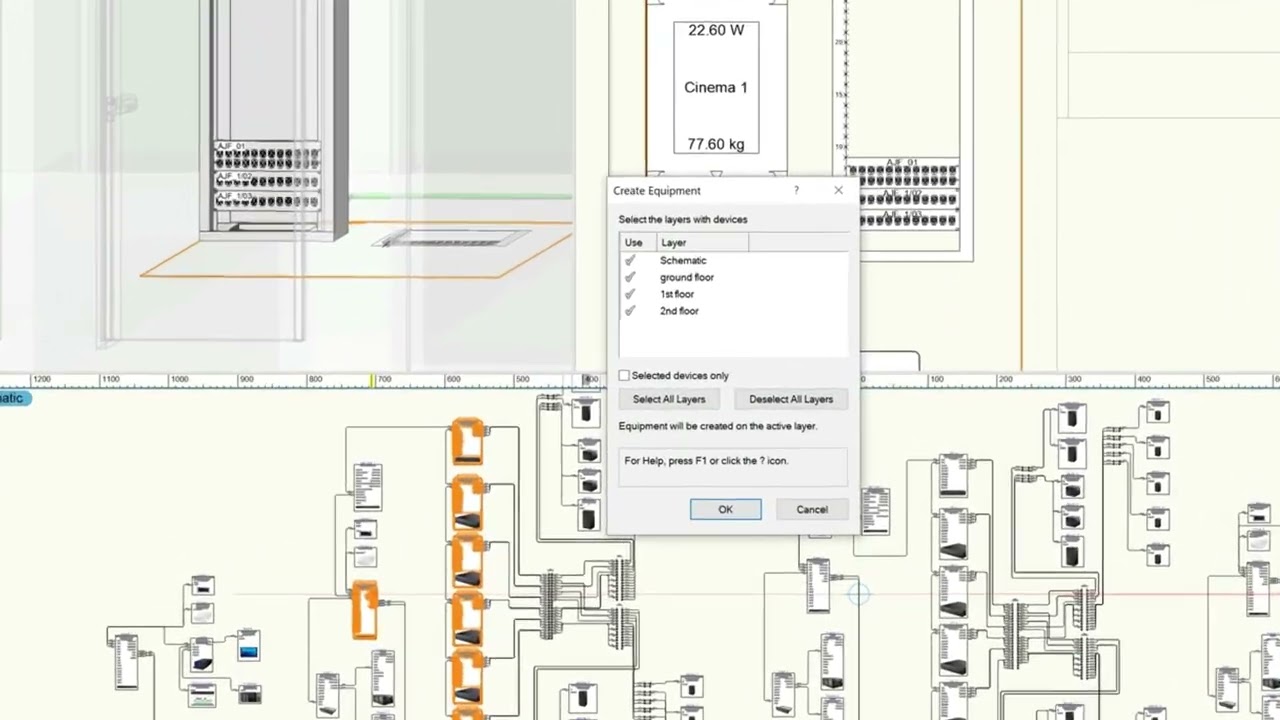Select the Schematic layer name

[x=683, y=260]
